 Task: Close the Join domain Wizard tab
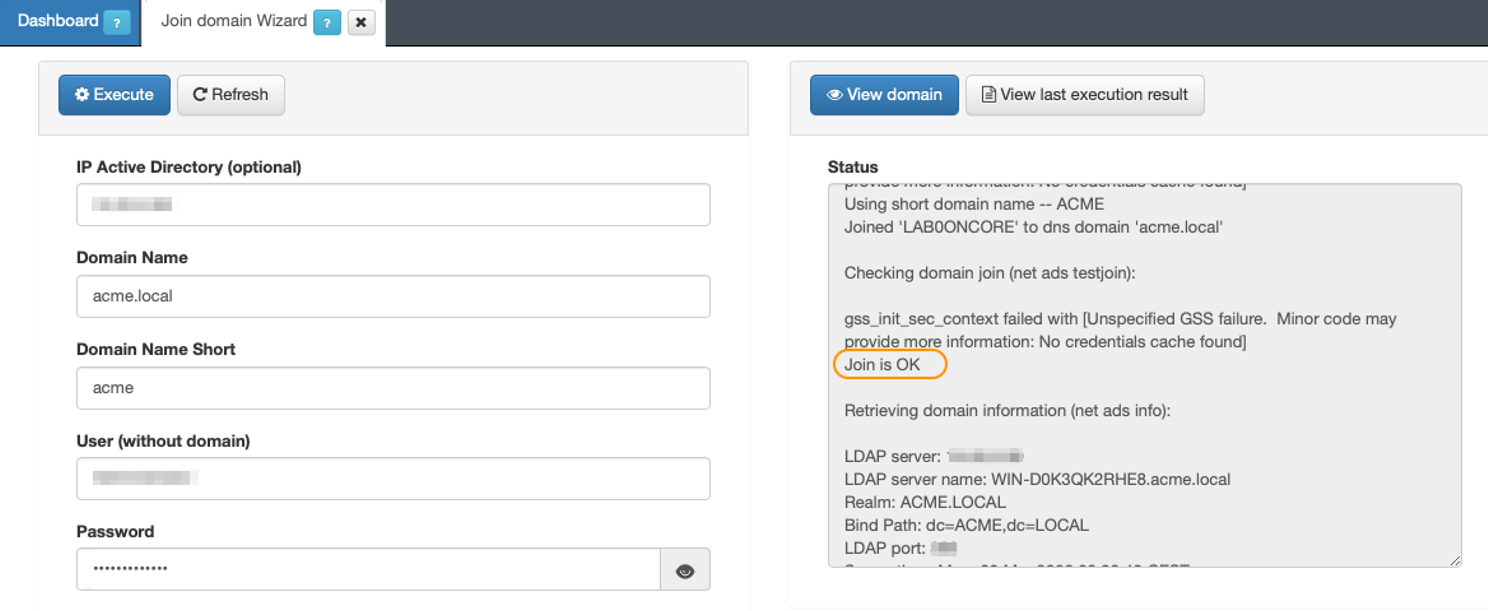click(x=361, y=22)
